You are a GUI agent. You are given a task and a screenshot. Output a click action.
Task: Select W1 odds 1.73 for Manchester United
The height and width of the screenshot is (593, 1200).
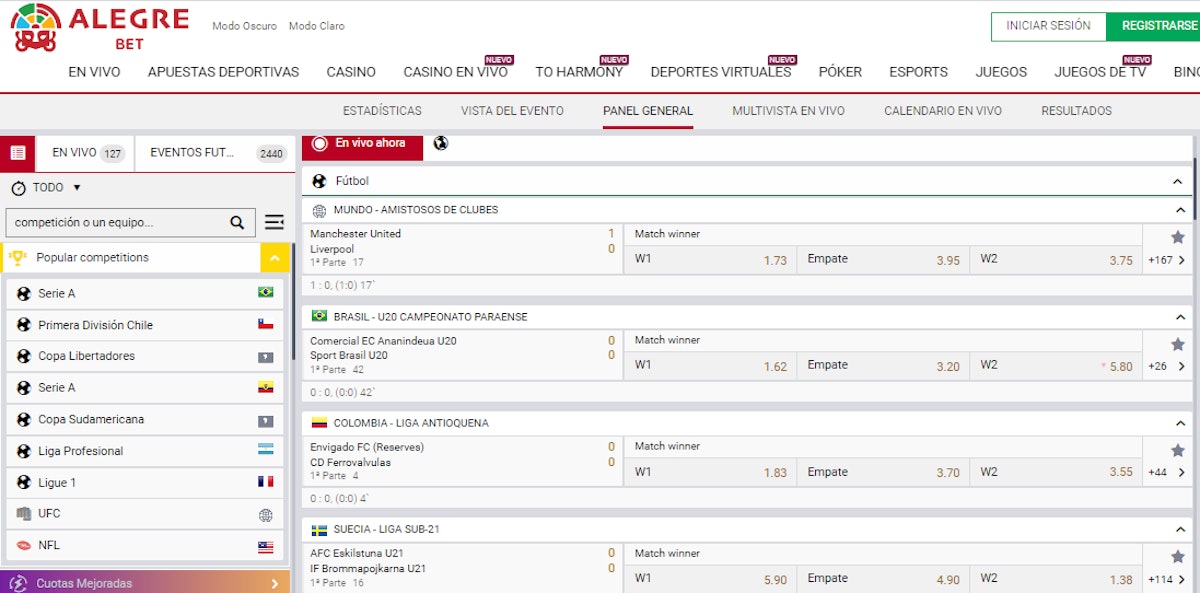710,259
